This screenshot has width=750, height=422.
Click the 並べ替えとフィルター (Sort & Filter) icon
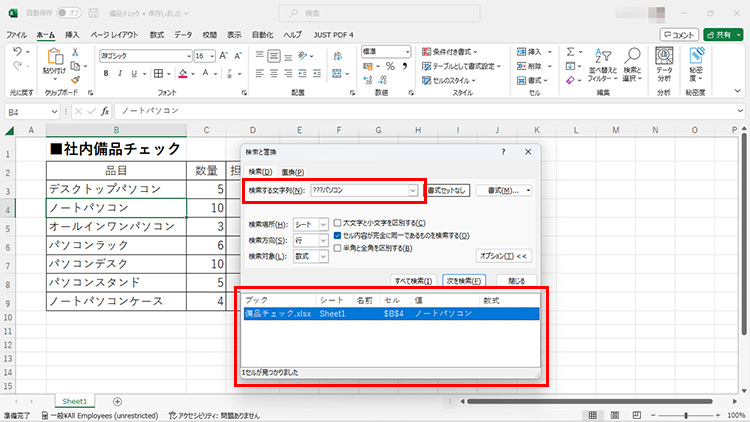603,56
